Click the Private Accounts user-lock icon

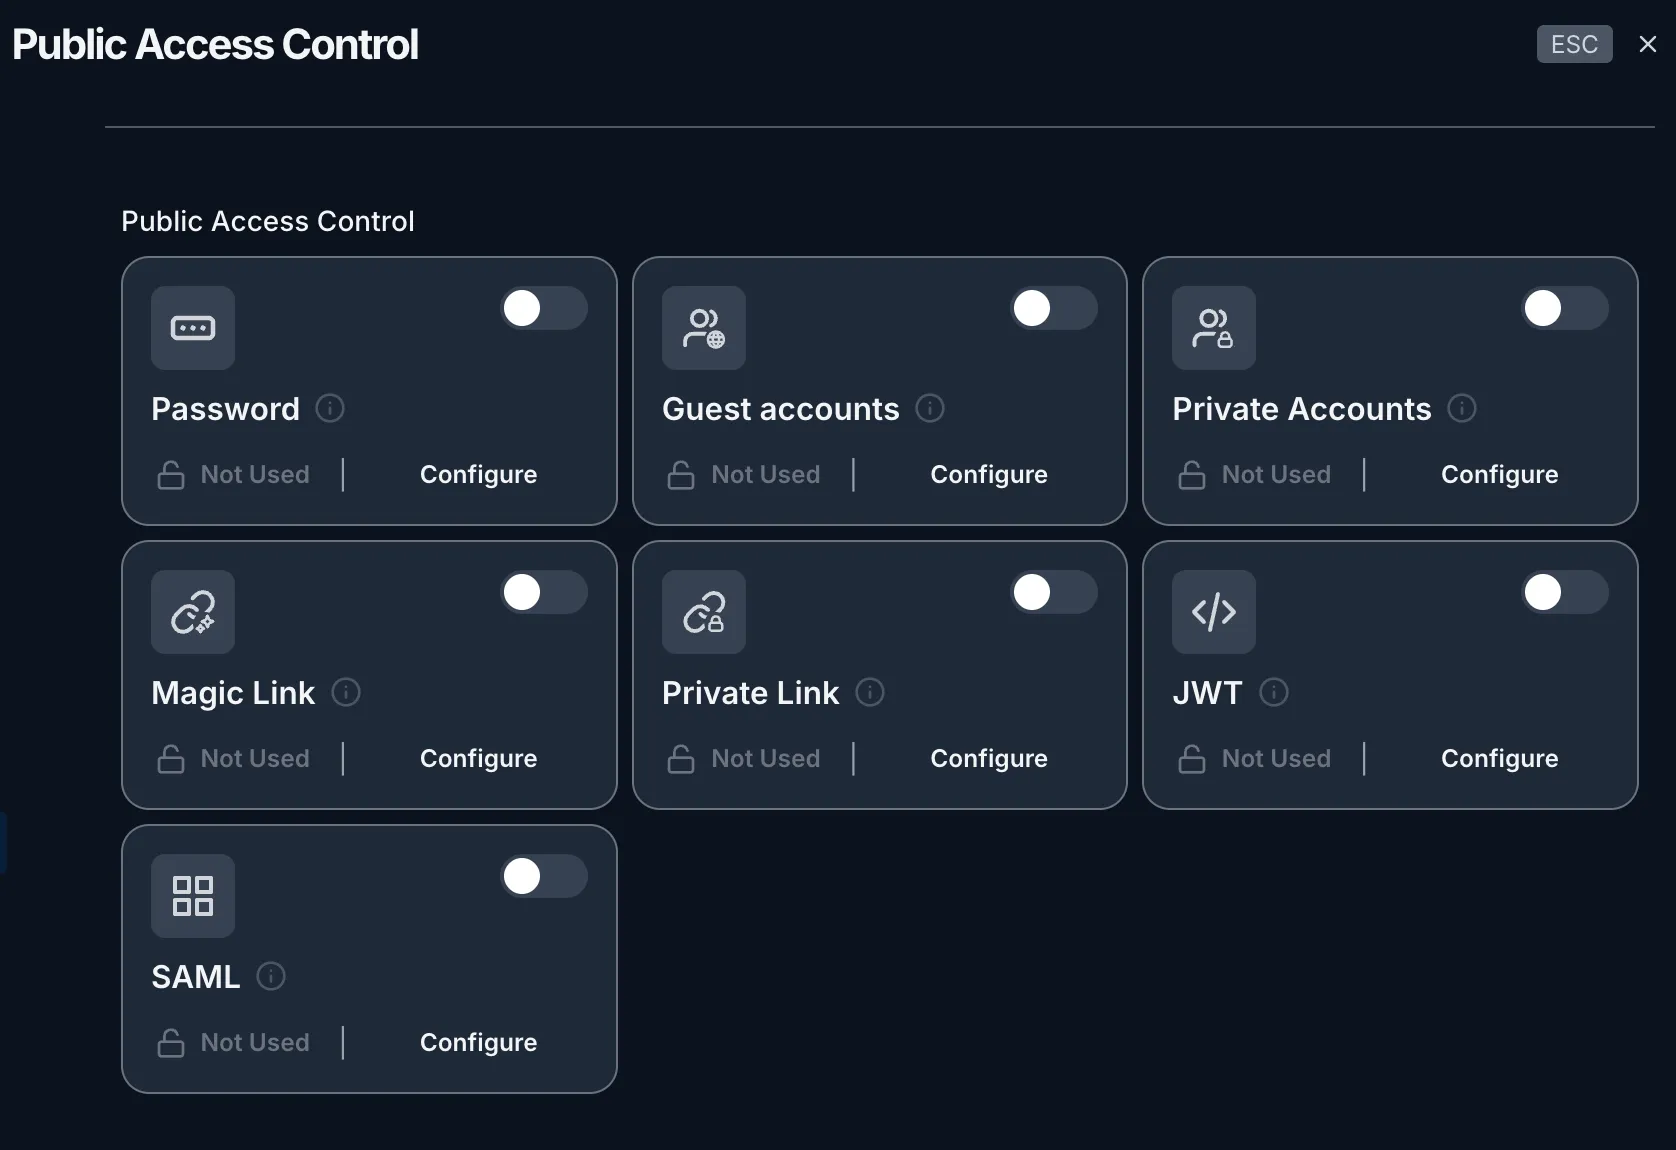click(1214, 328)
